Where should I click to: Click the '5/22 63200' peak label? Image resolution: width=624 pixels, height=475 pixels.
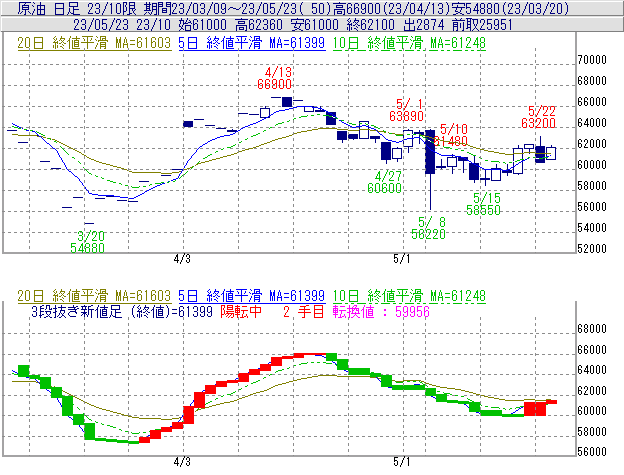[x=538, y=117]
